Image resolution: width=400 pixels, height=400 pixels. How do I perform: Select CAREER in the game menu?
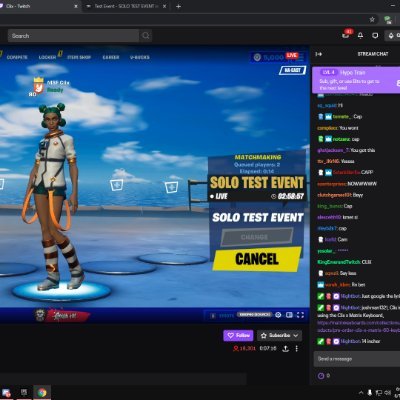(111, 57)
